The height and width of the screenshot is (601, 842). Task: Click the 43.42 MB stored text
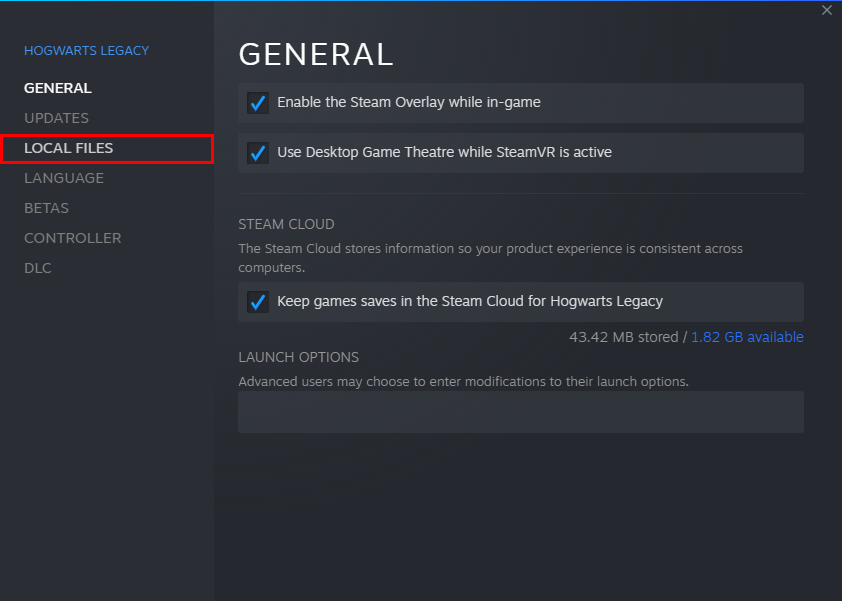point(623,337)
